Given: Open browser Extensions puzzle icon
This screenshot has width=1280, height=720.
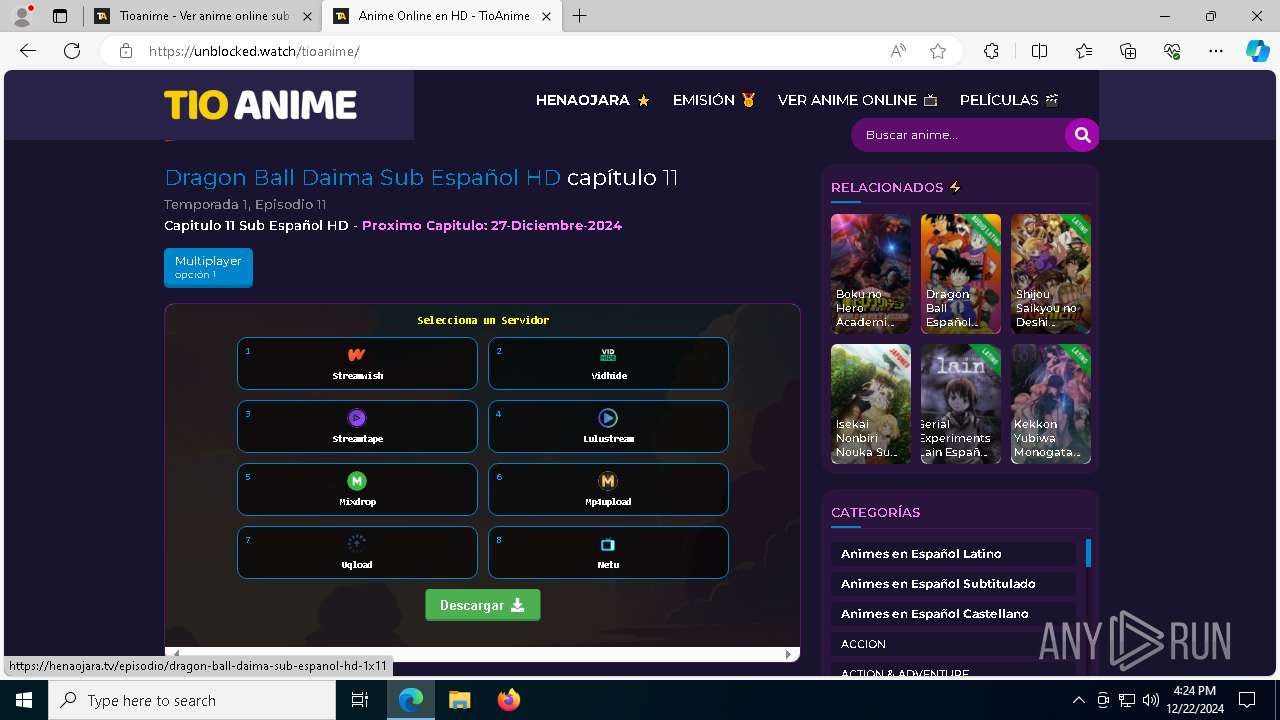Looking at the screenshot, I should pyautogui.click(x=991, y=51).
